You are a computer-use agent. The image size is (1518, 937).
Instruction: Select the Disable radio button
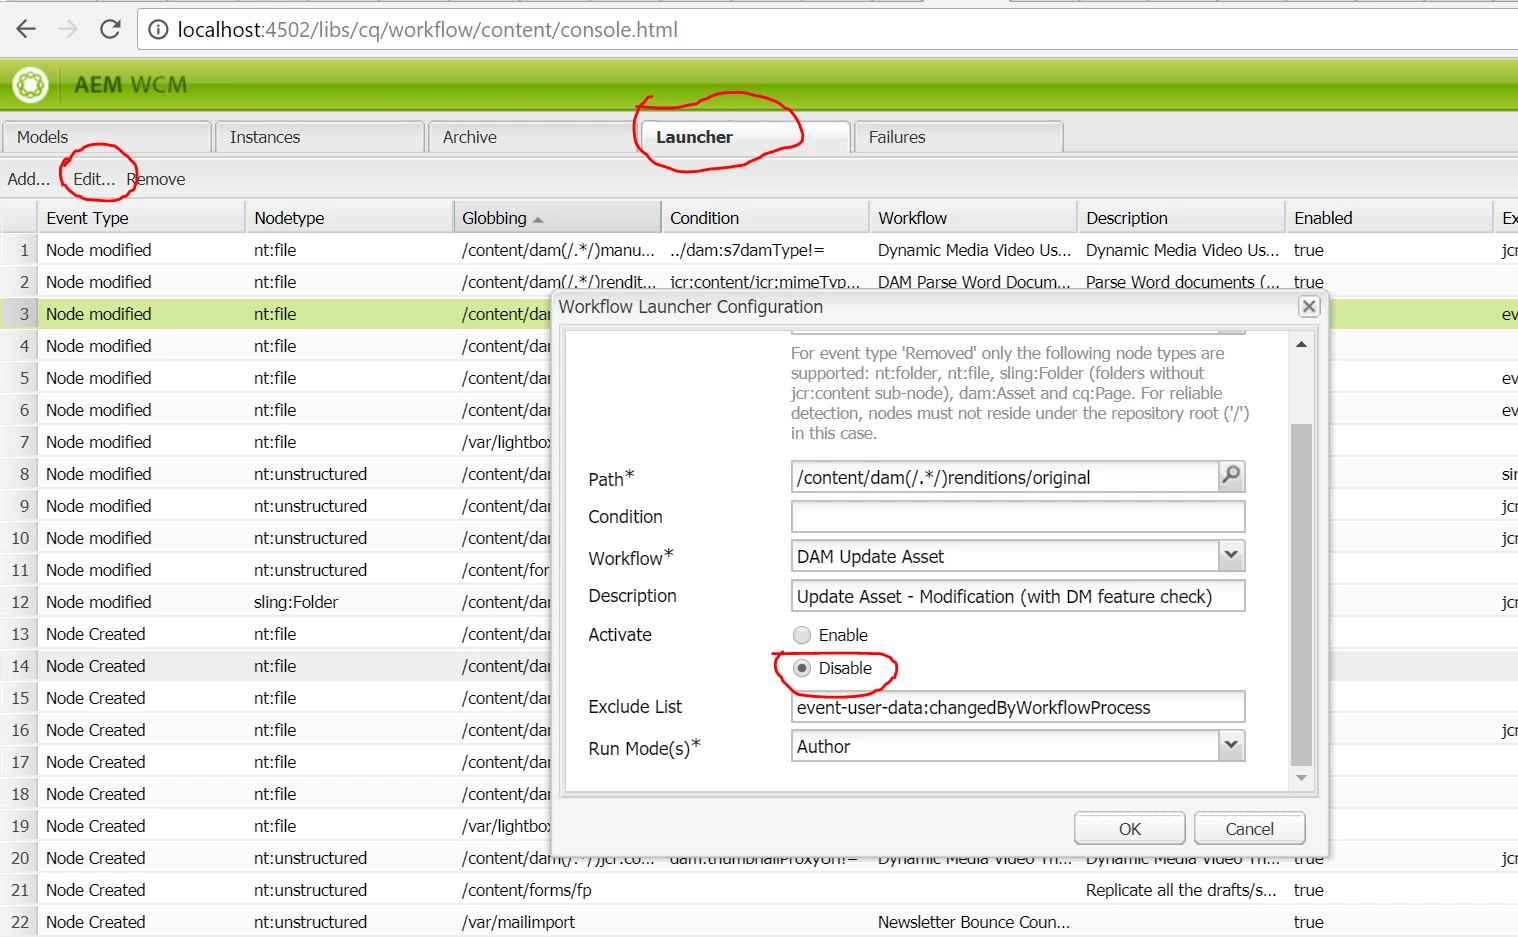click(802, 668)
